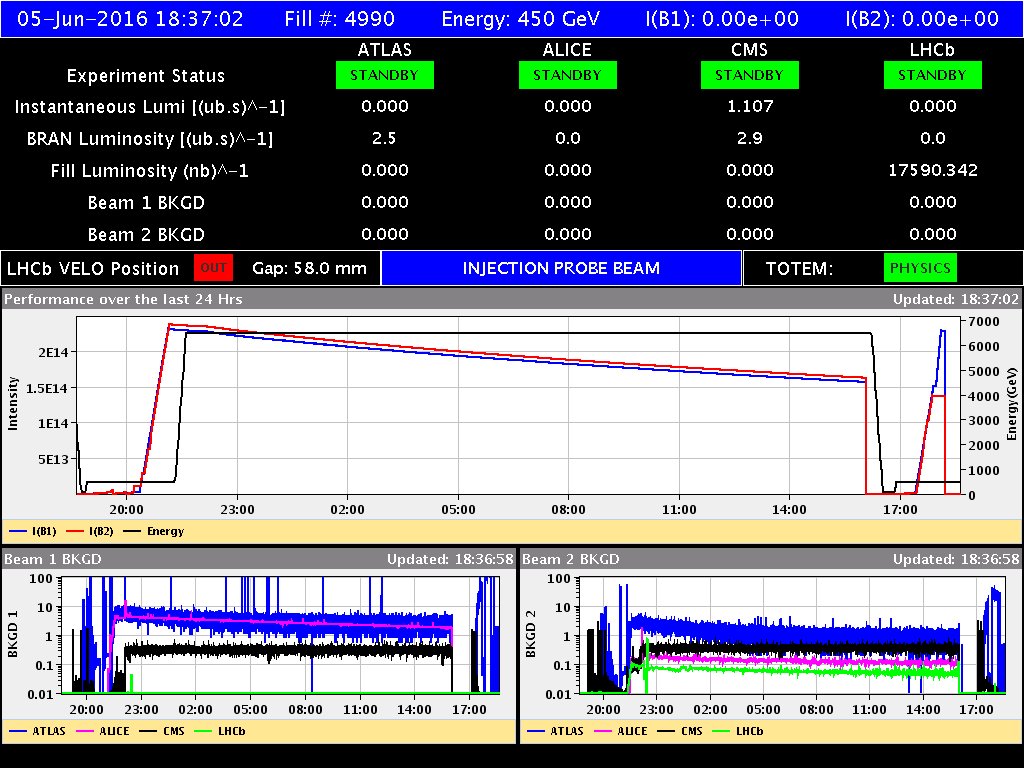Click the date and time 05-Jun-2016 18:37:02

130,18
